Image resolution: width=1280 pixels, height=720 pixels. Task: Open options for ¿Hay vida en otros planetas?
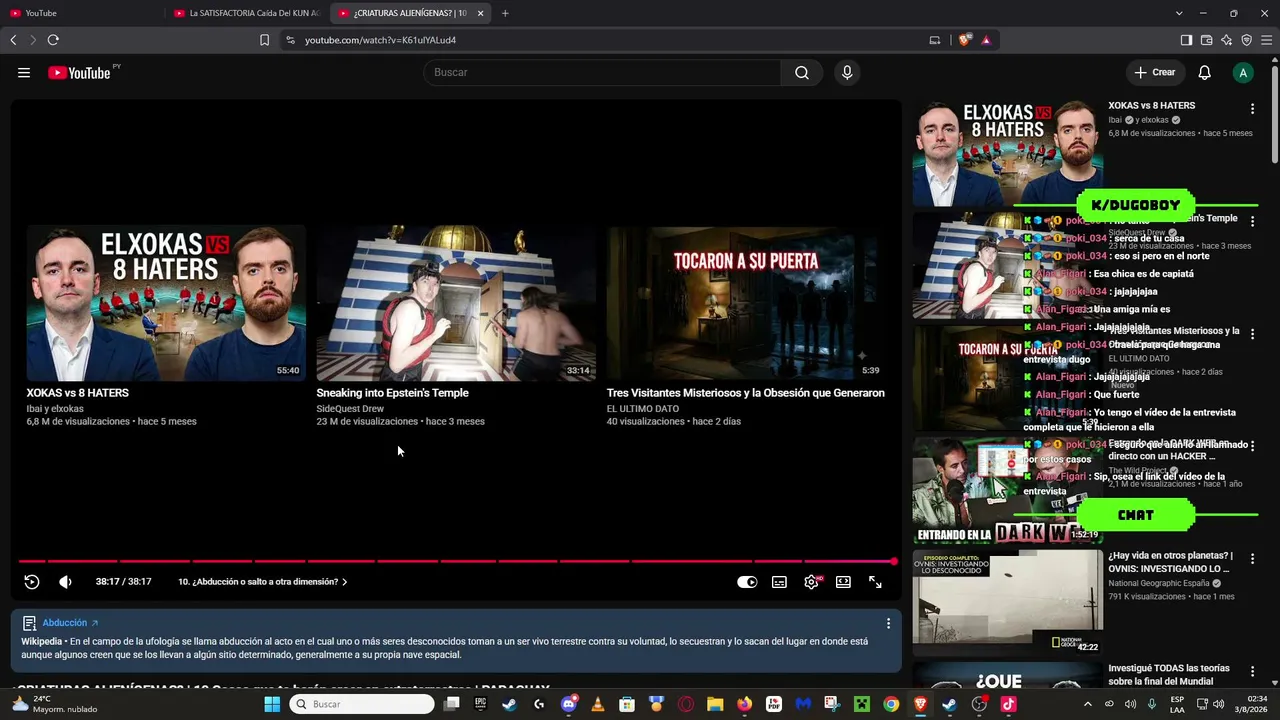tap(1252, 559)
